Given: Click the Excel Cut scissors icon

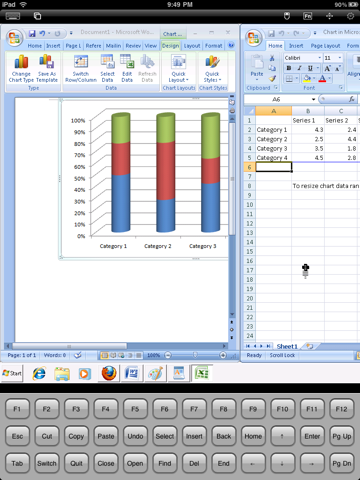Looking at the screenshot, I should tap(272, 58).
